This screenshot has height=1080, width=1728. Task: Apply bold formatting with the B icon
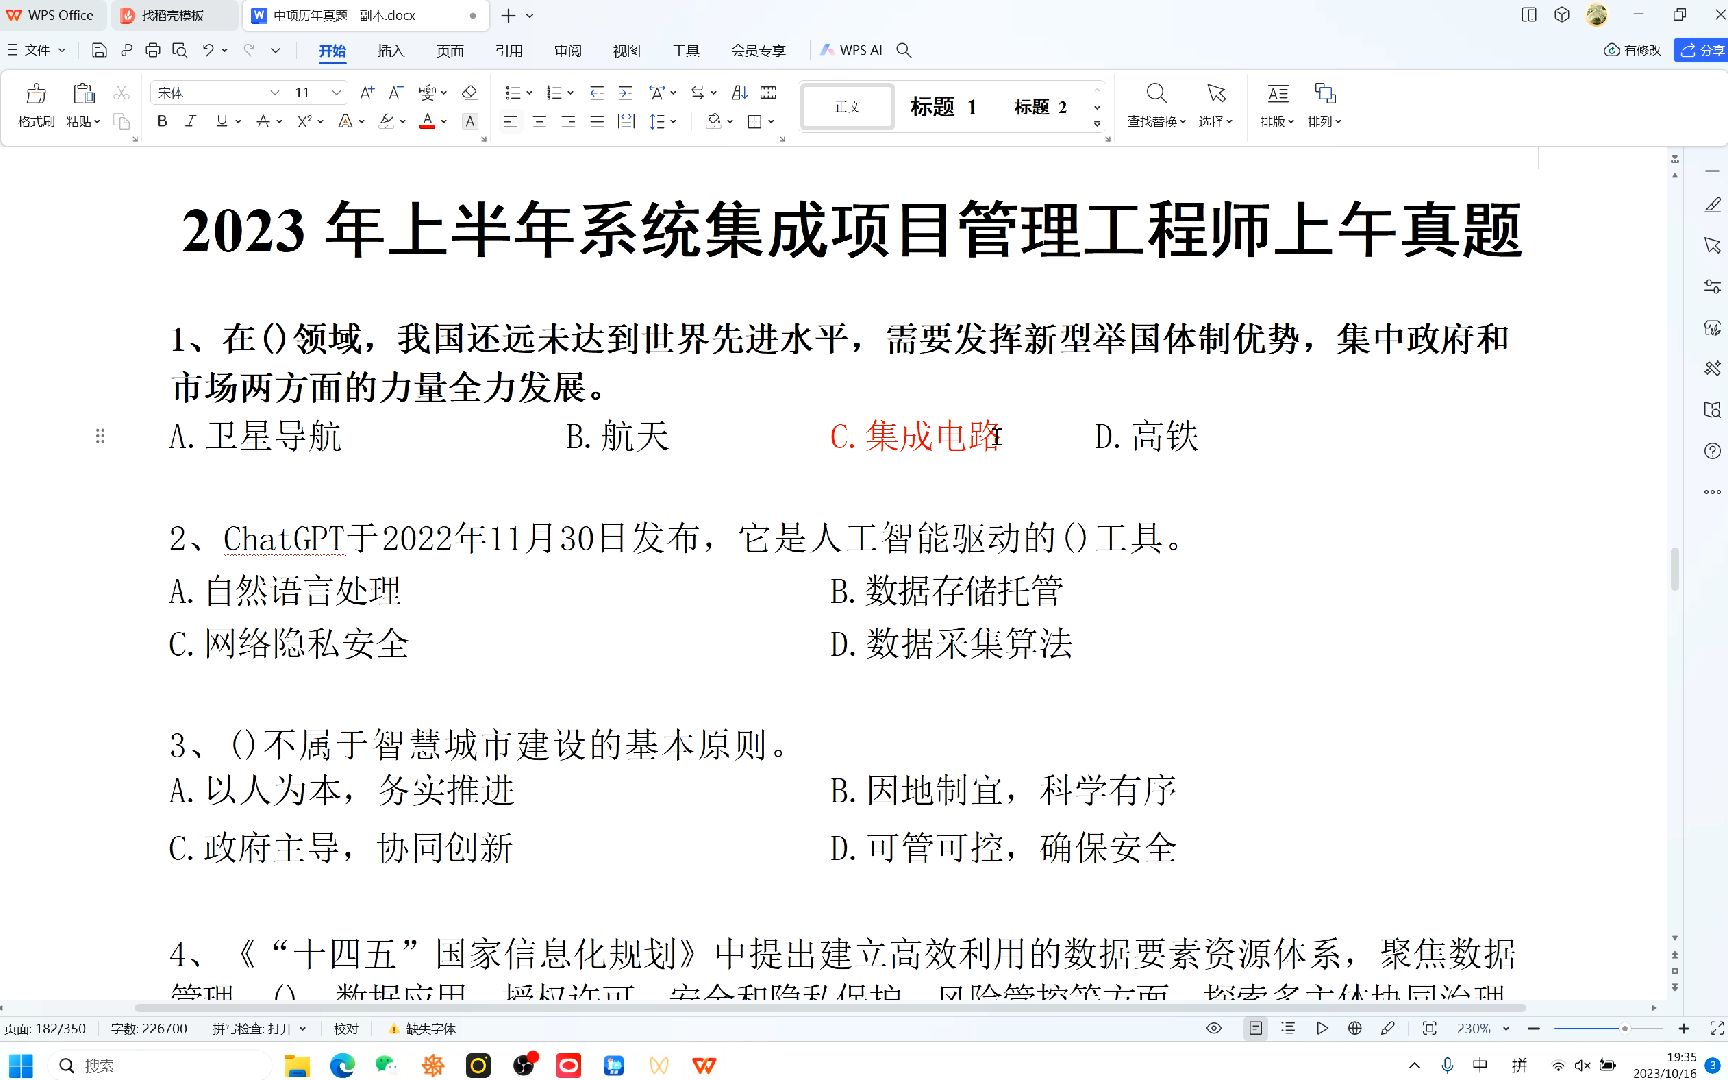(x=161, y=121)
